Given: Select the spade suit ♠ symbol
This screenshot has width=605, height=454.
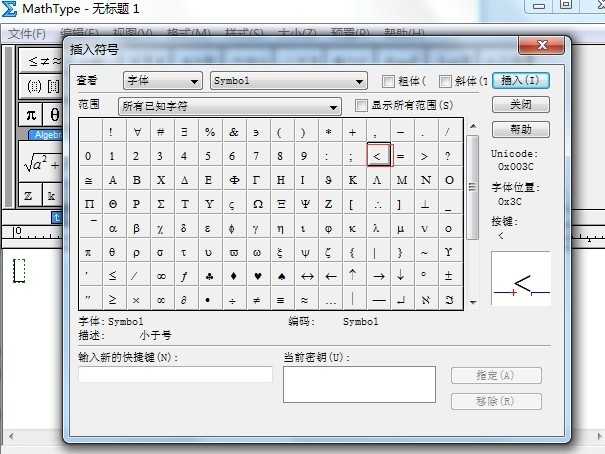Looking at the screenshot, I should click(x=282, y=275).
